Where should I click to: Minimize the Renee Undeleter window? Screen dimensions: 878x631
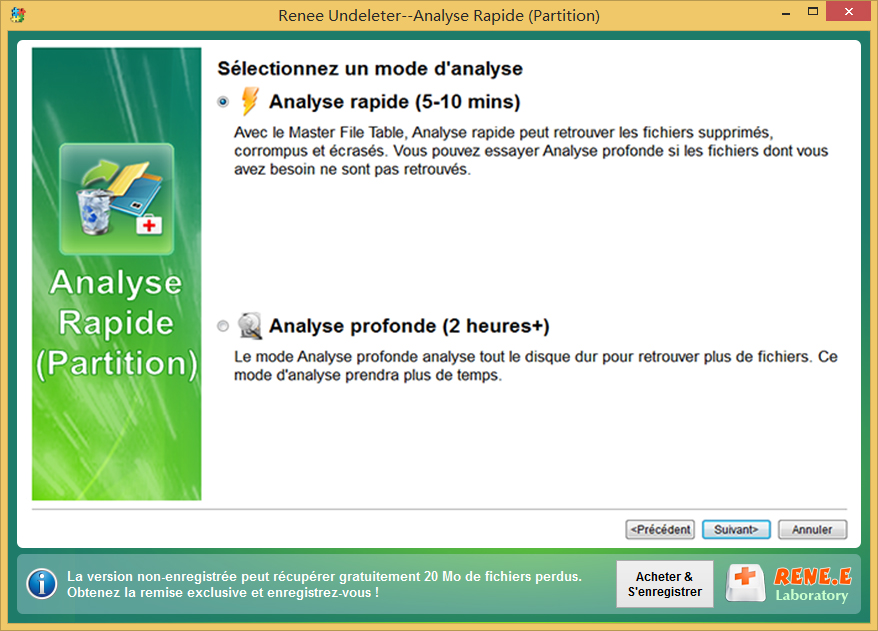[x=786, y=12]
